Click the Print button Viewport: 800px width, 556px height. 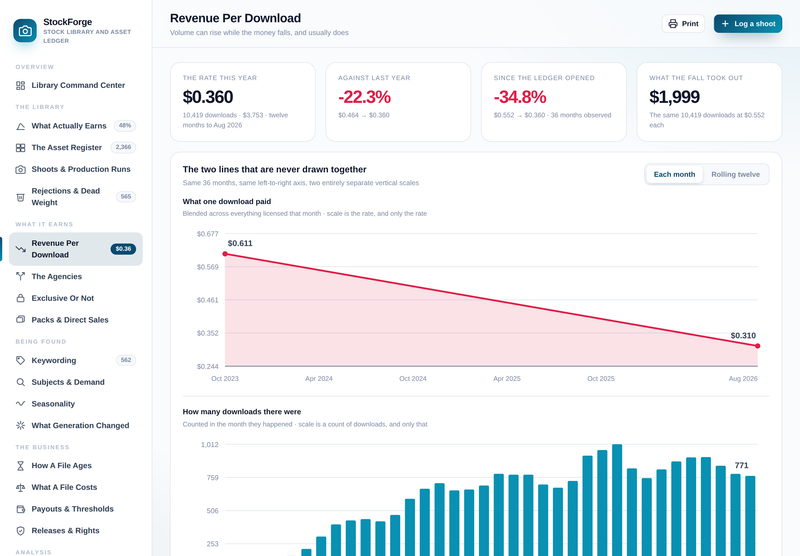pos(683,24)
